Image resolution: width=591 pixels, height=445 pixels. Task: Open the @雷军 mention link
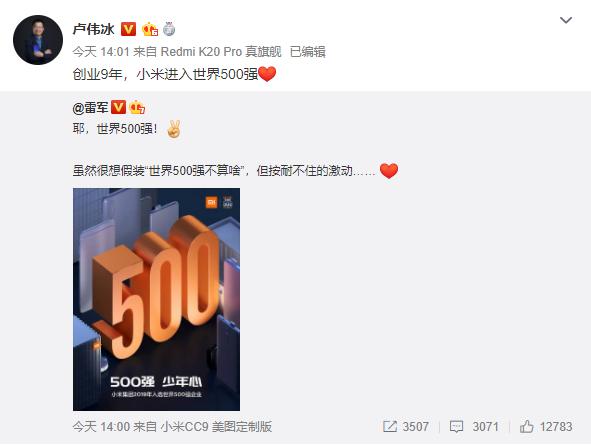pos(90,108)
